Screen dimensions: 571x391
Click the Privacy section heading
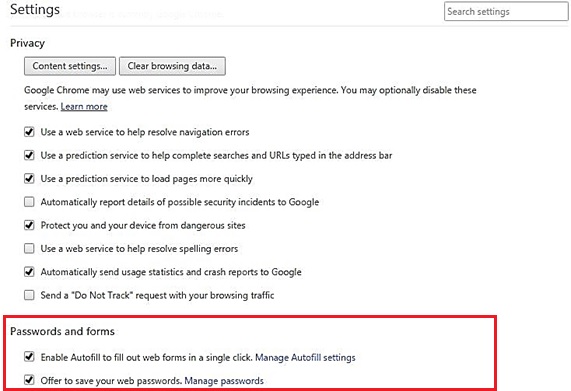27,43
